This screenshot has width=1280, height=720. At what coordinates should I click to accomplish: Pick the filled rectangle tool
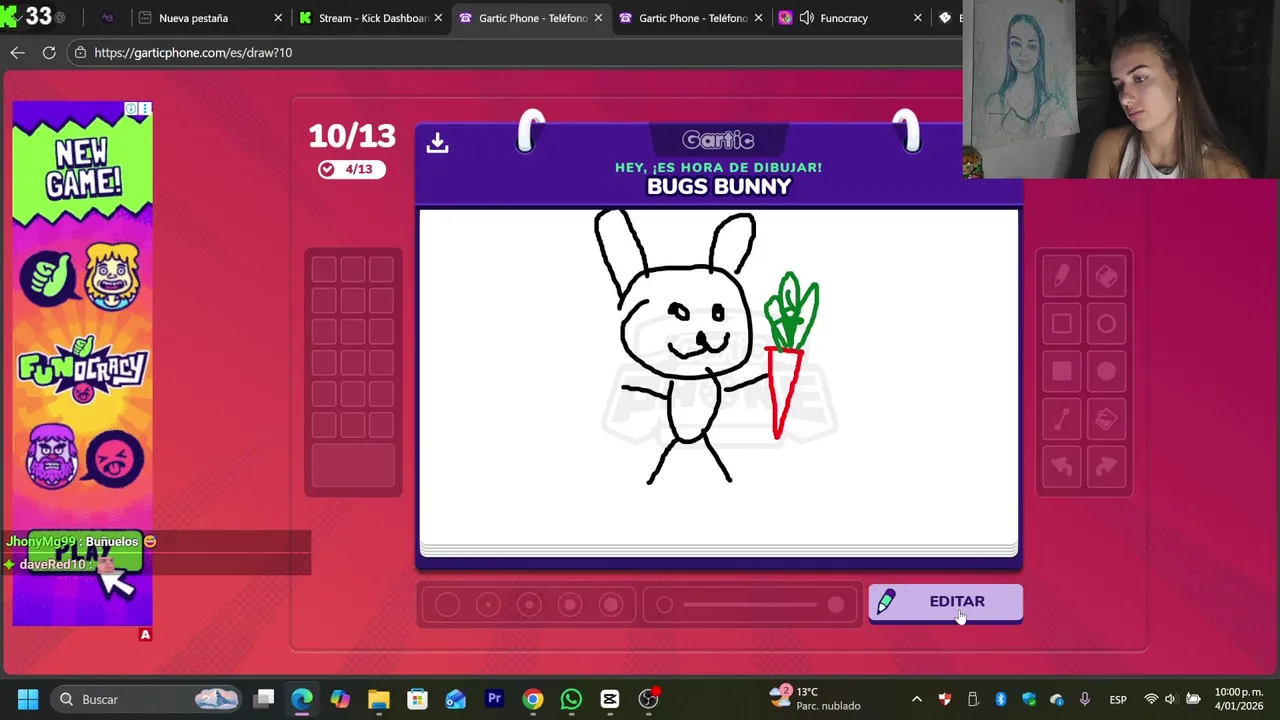(x=1061, y=372)
